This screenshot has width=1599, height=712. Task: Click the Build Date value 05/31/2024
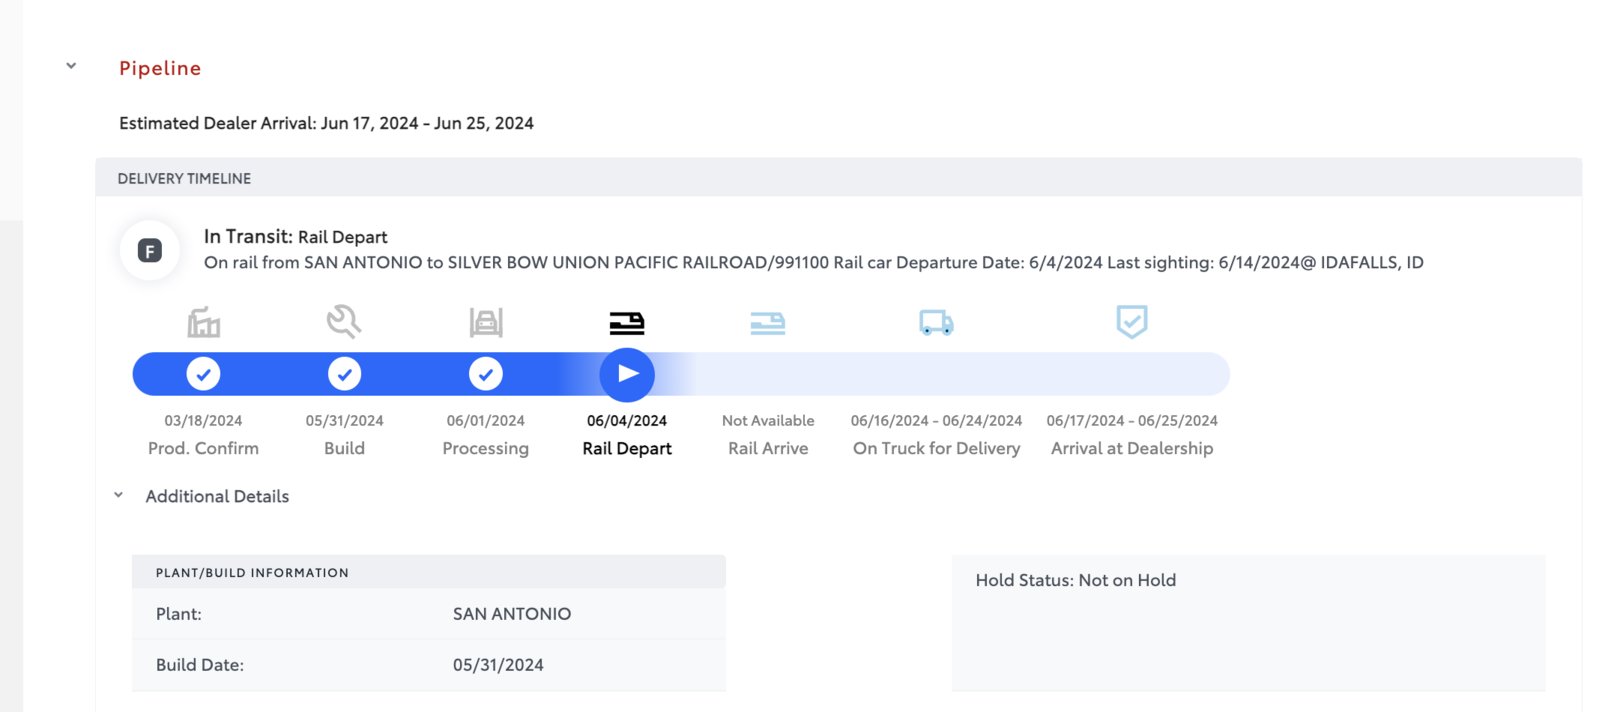[498, 665]
